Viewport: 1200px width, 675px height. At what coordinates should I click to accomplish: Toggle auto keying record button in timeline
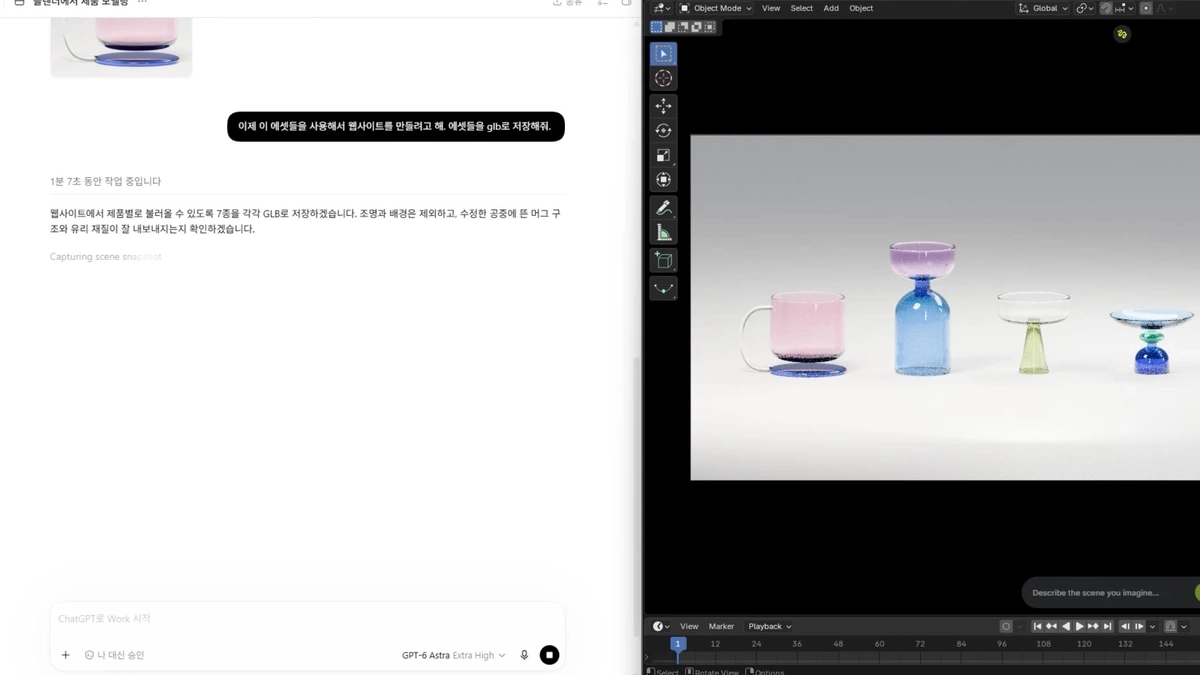(1006, 626)
